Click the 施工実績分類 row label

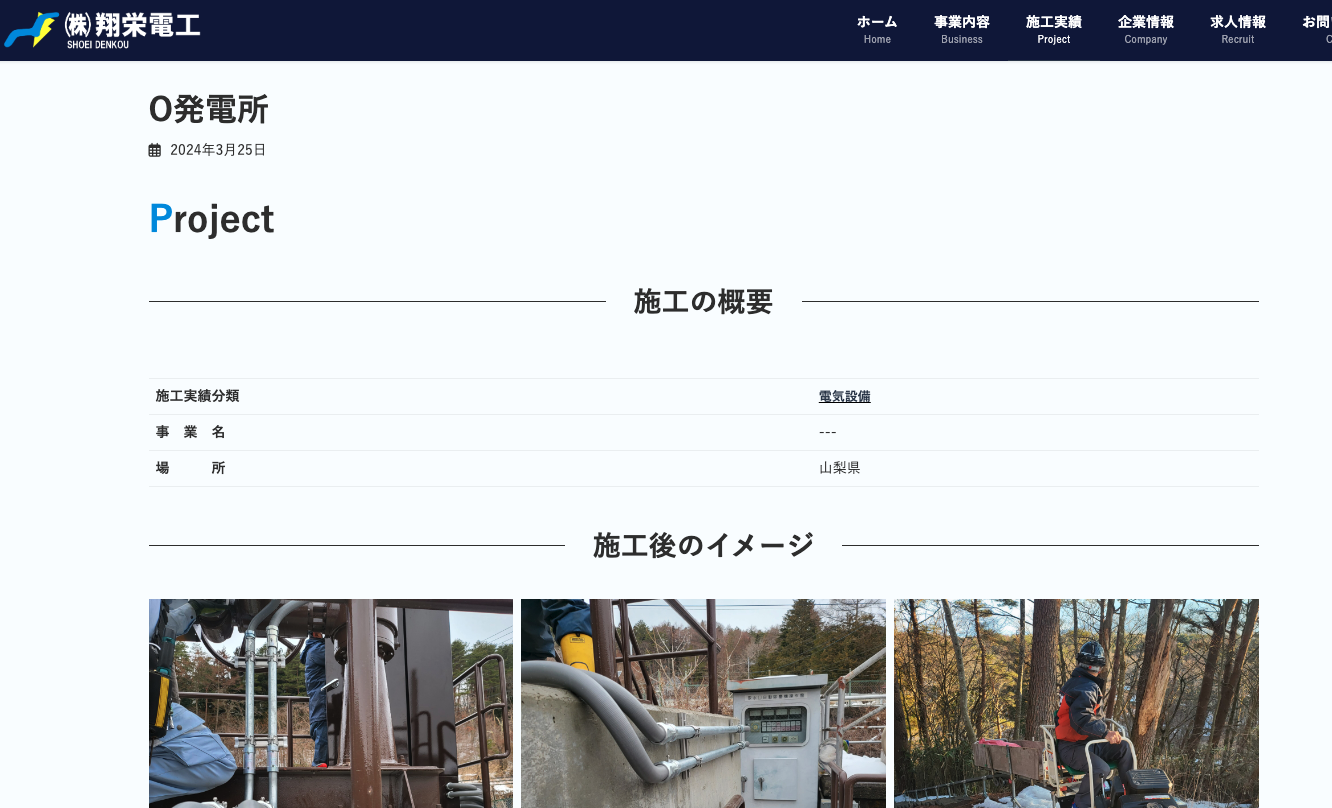(x=197, y=396)
